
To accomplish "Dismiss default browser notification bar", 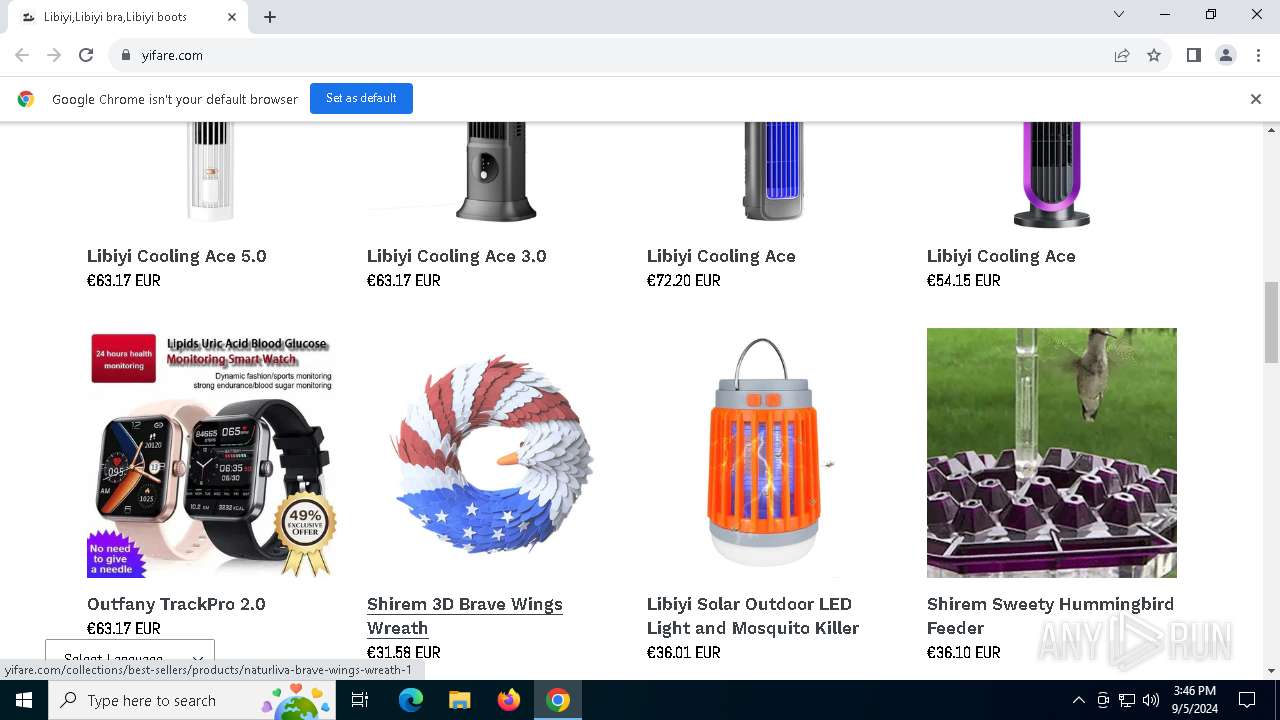I will click(x=1256, y=99).
